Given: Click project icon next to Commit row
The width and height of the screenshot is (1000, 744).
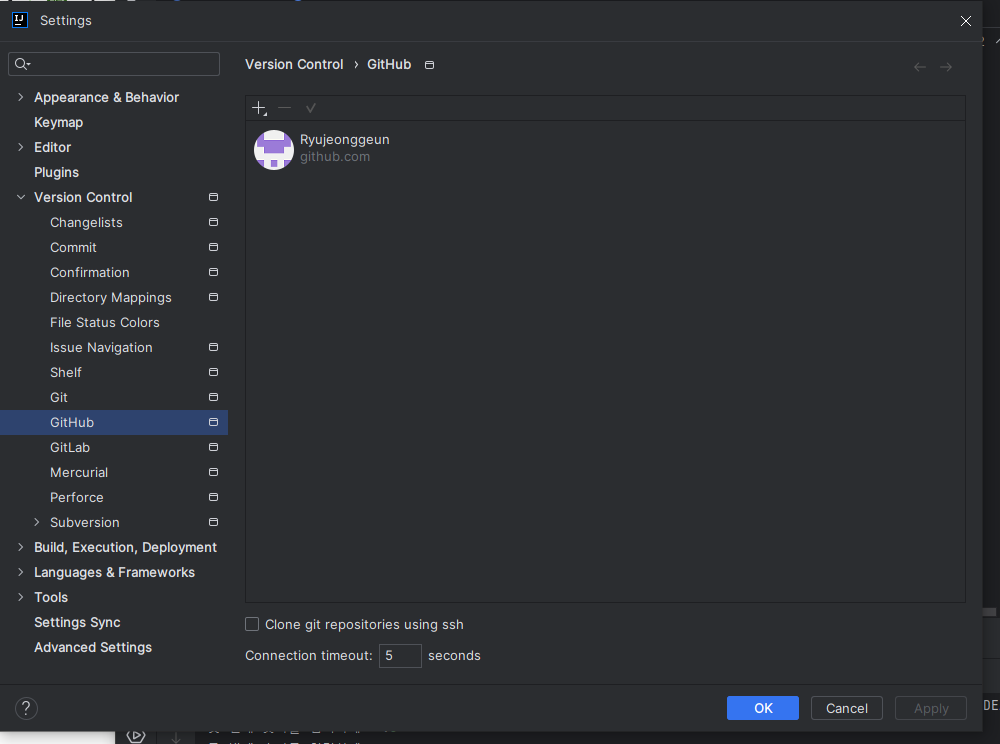Looking at the screenshot, I should [214, 247].
